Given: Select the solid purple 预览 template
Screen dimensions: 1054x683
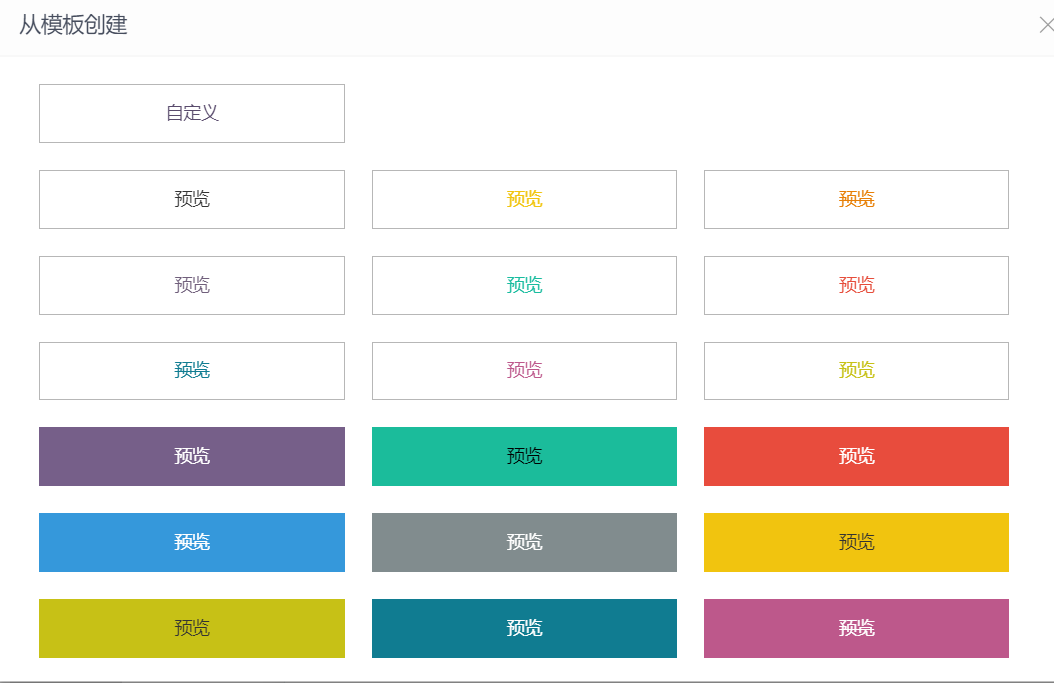Looking at the screenshot, I should coord(192,456).
